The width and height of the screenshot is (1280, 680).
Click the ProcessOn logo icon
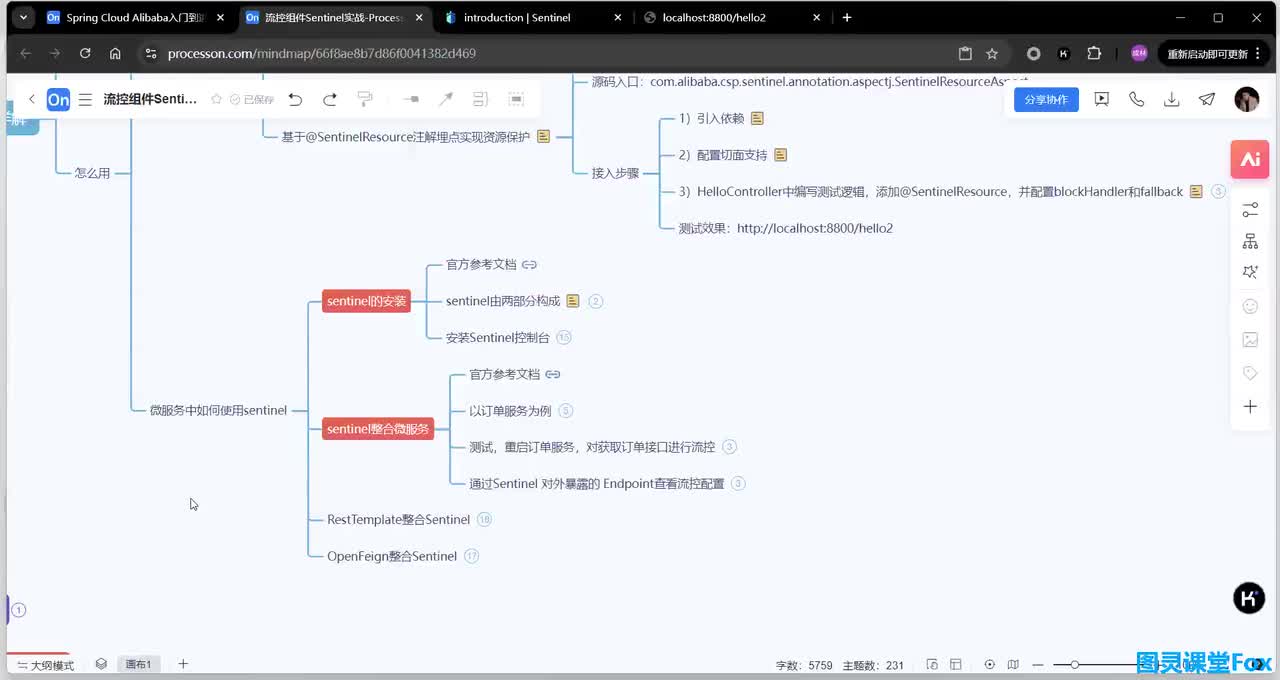pyautogui.click(x=59, y=99)
